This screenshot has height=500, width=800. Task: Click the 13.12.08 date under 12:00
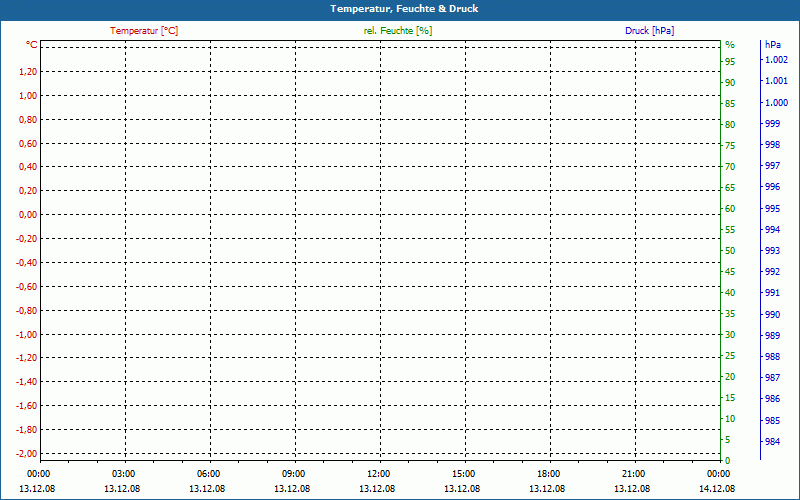point(377,489)
